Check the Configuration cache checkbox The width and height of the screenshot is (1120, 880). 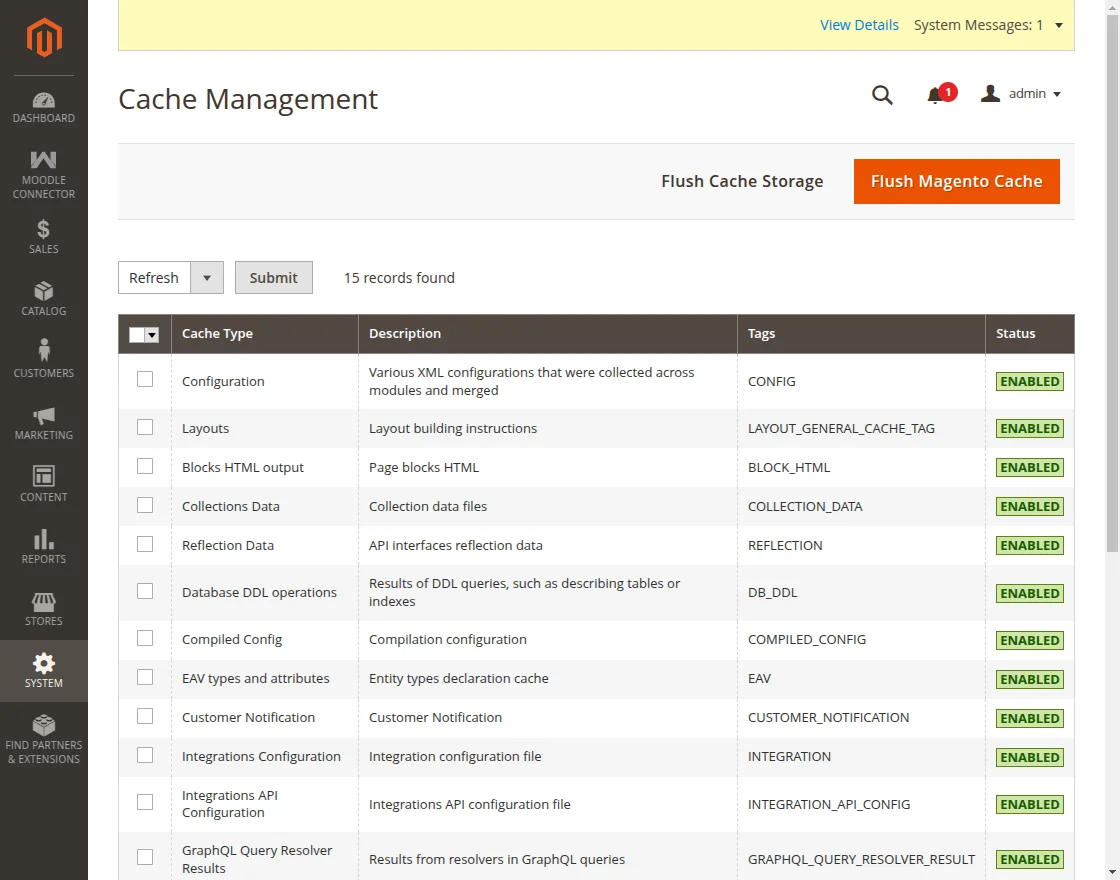(x=145, y=379)
